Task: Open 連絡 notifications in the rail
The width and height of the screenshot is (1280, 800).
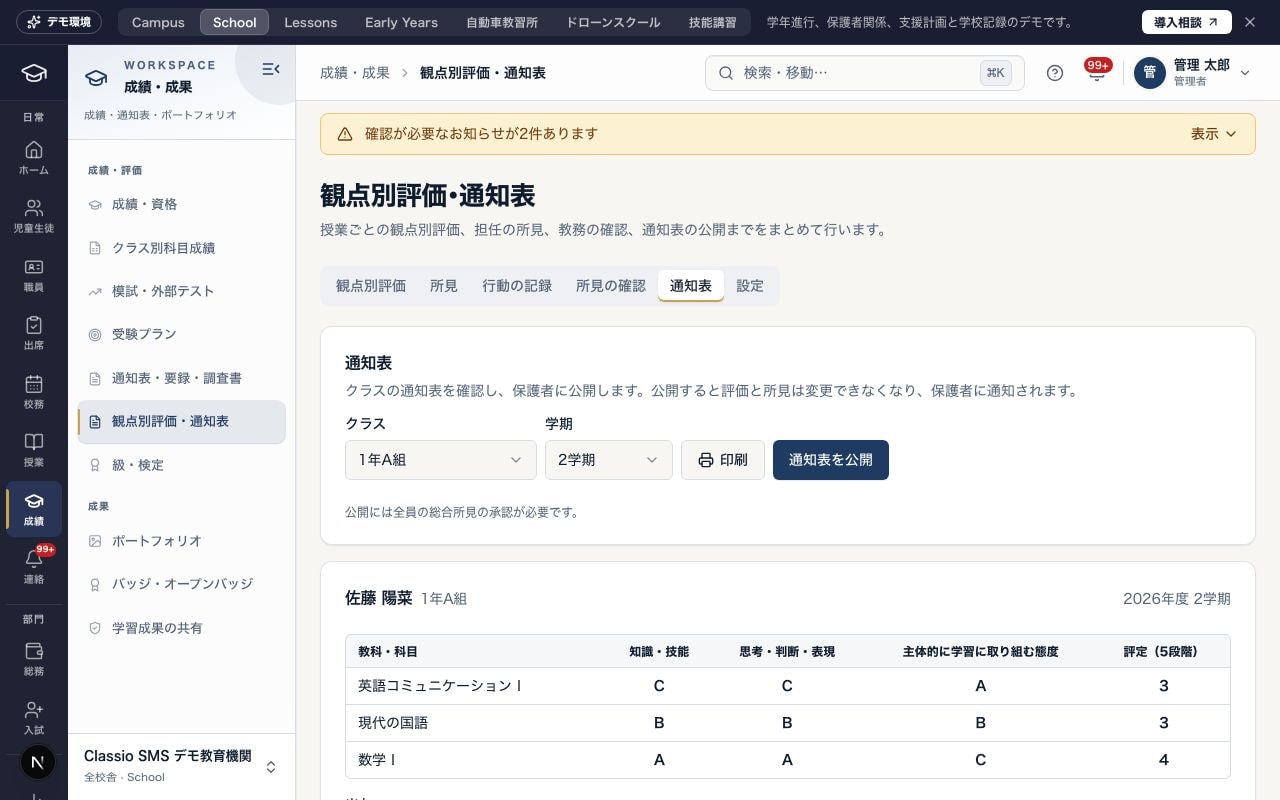Action: (34, 567)
